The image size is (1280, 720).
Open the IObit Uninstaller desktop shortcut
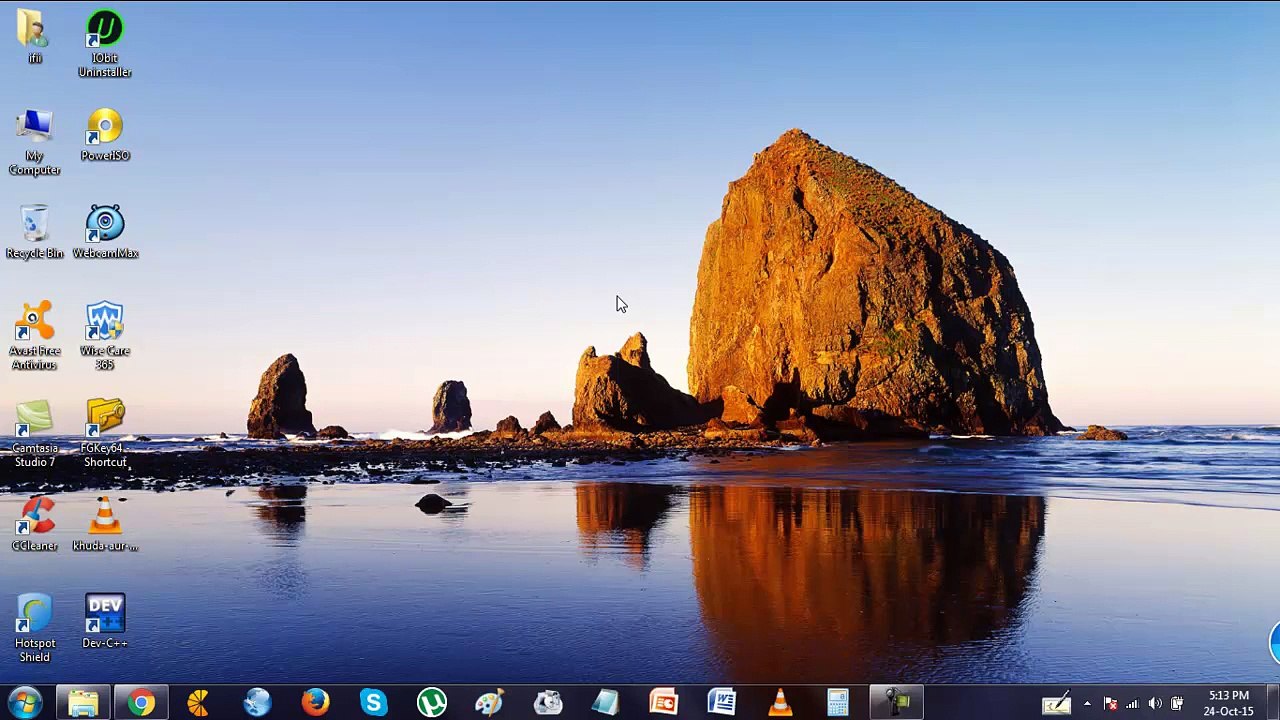tap(105, 44)
